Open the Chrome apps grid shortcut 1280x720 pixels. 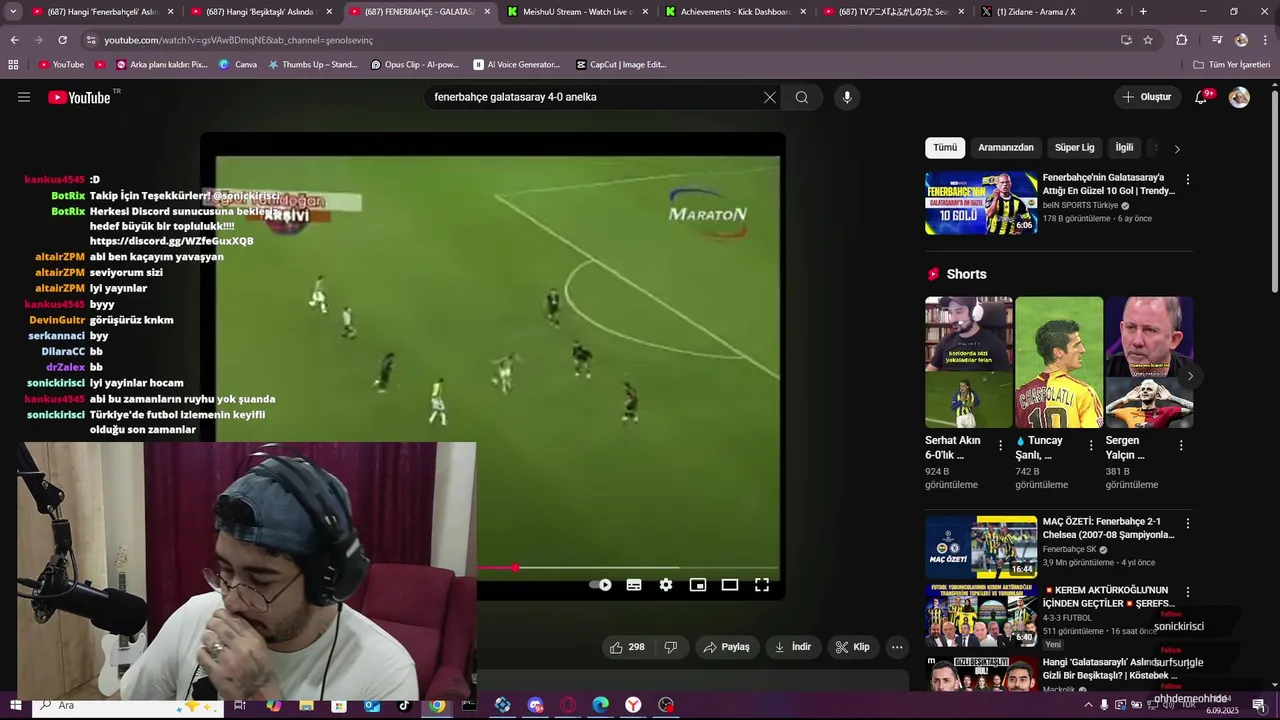click(13, 64)
